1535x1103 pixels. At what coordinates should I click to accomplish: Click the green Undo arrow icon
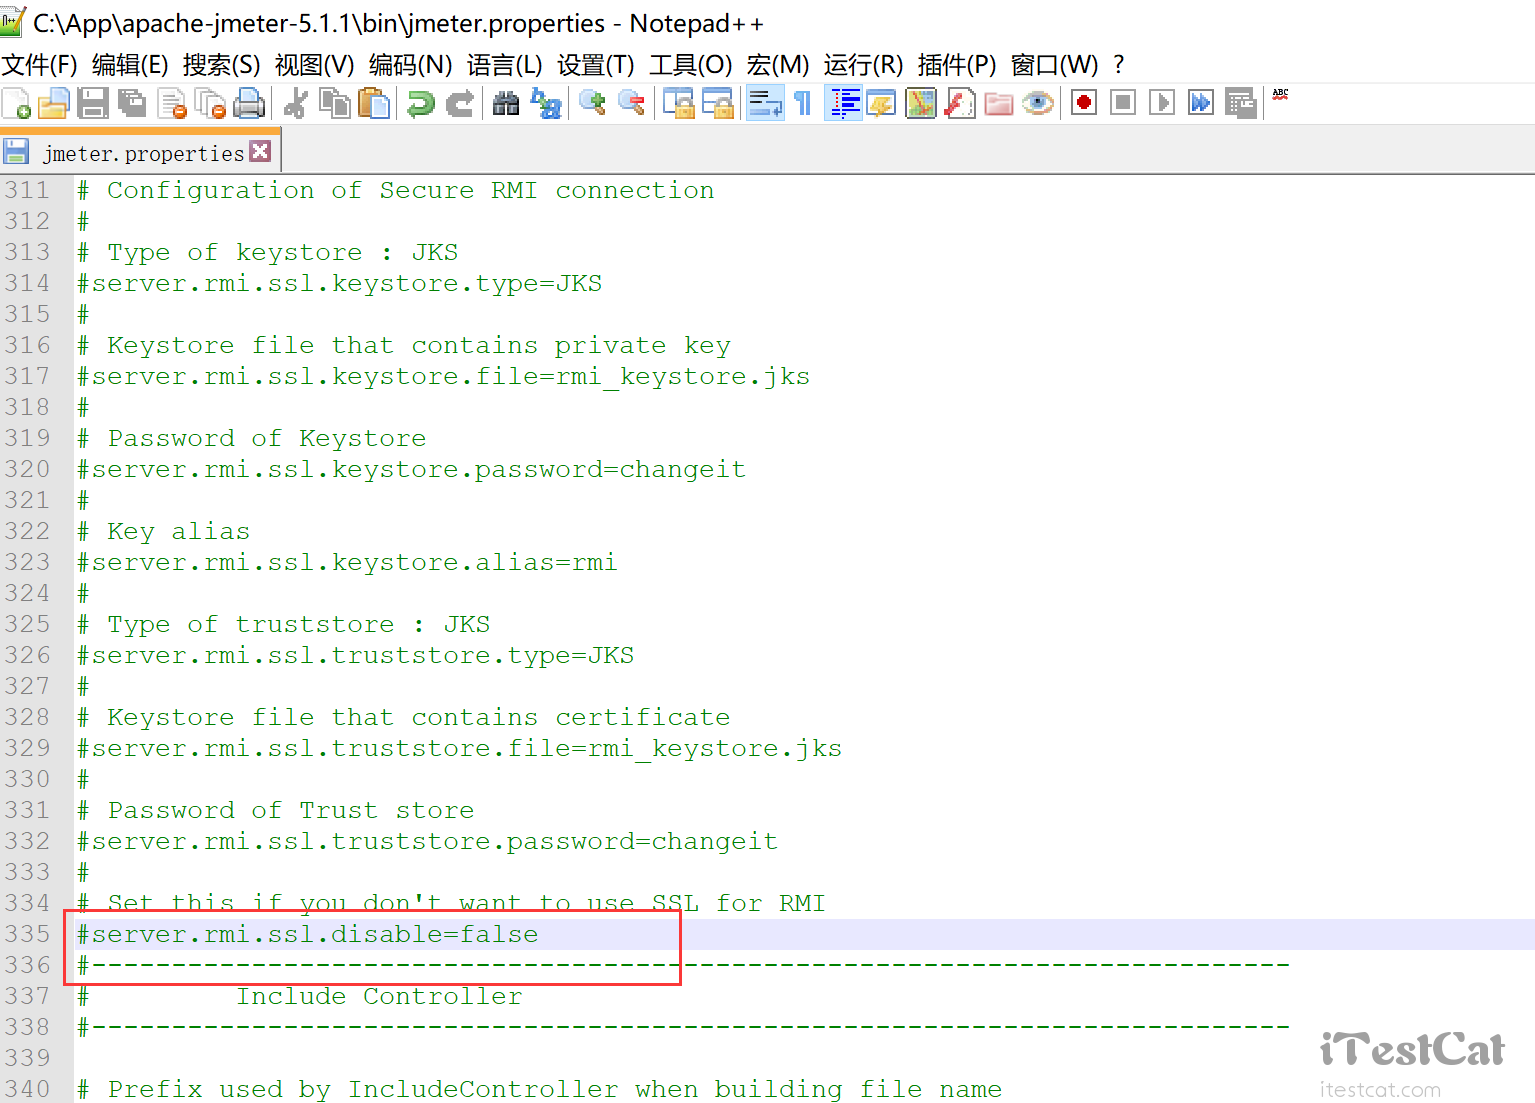421,103
